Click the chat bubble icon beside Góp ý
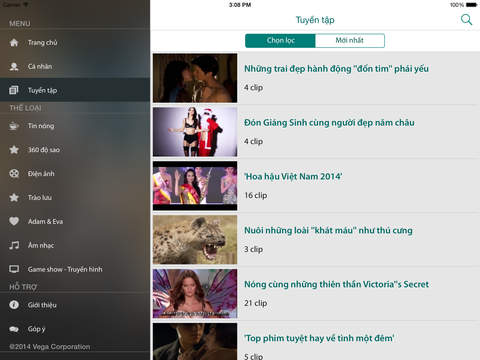Screen dimensions: 480x360 pyautogui.click(x=14, y=329)
